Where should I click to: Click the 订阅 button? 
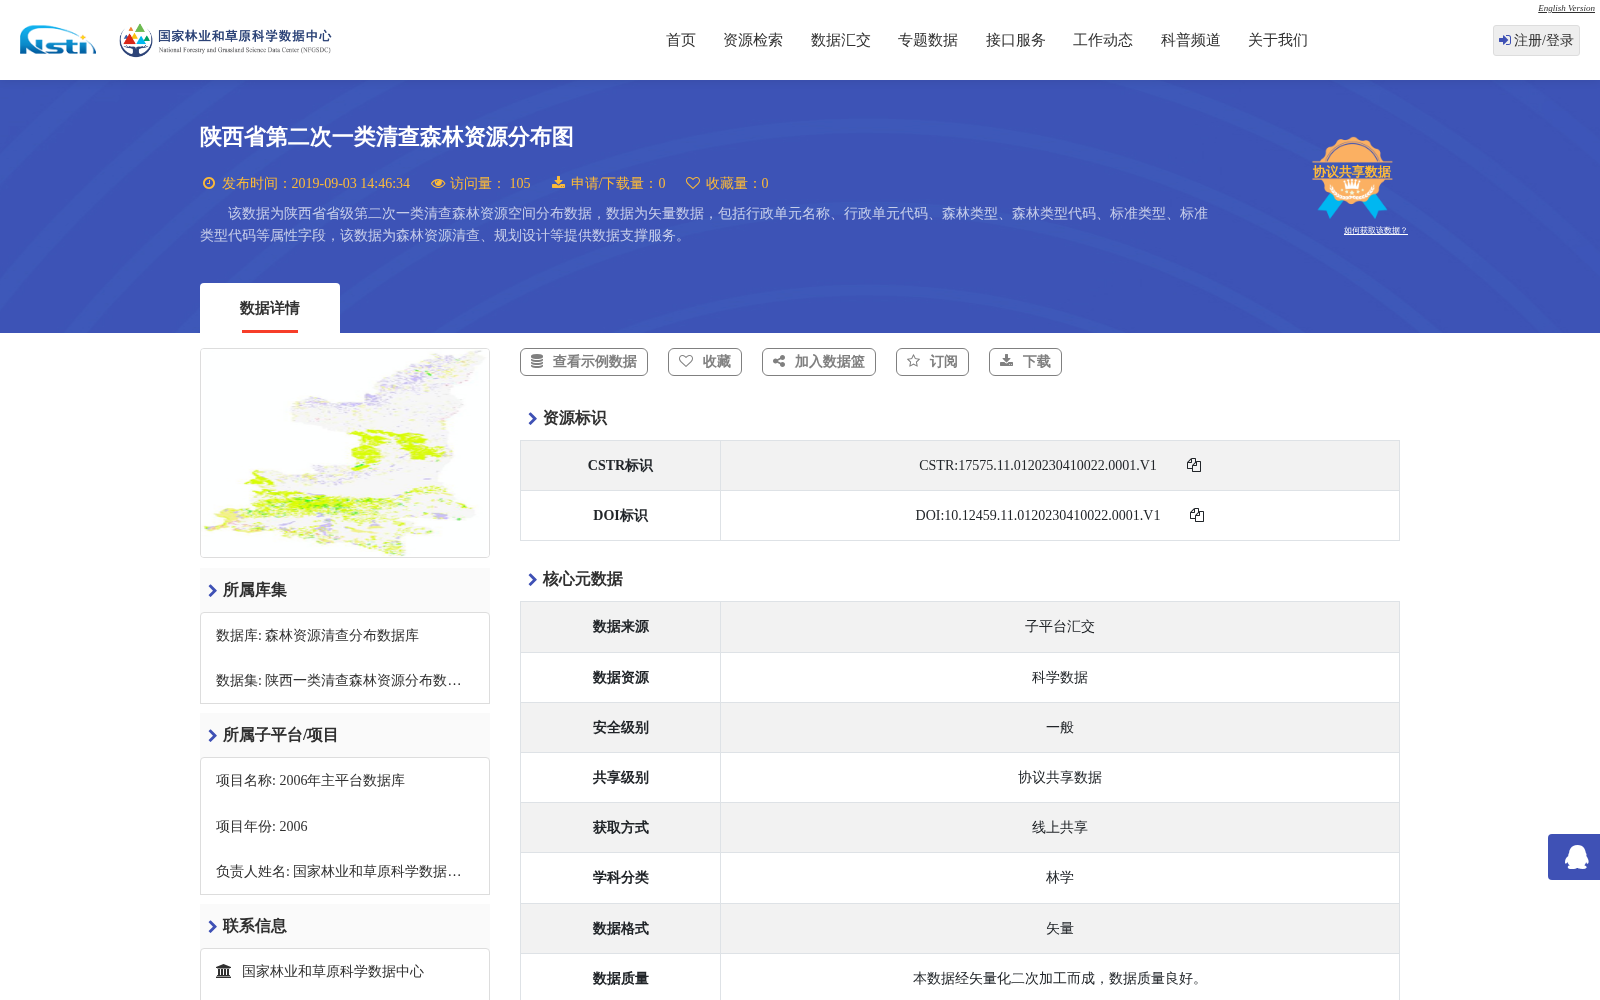point(932,362)
